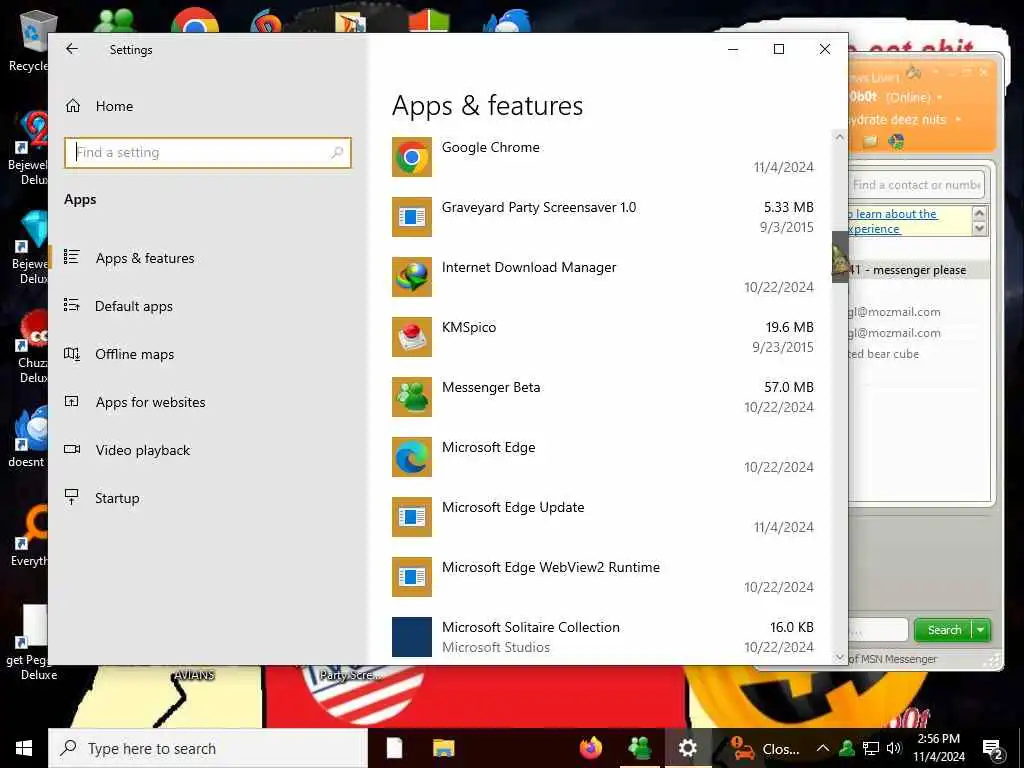1024x768 pixels.
Task: Open notification center icon
Action: 993,749
